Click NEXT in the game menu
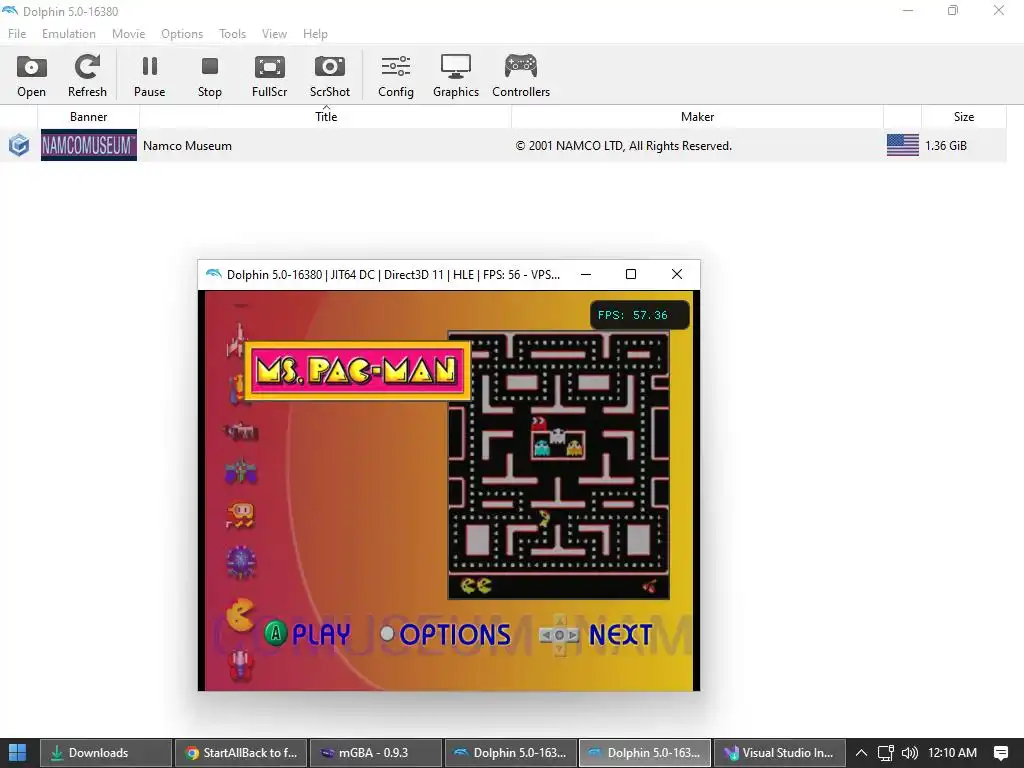This screenshot has width=1024, height=768. pyautogui.click(x=620, y=634)
